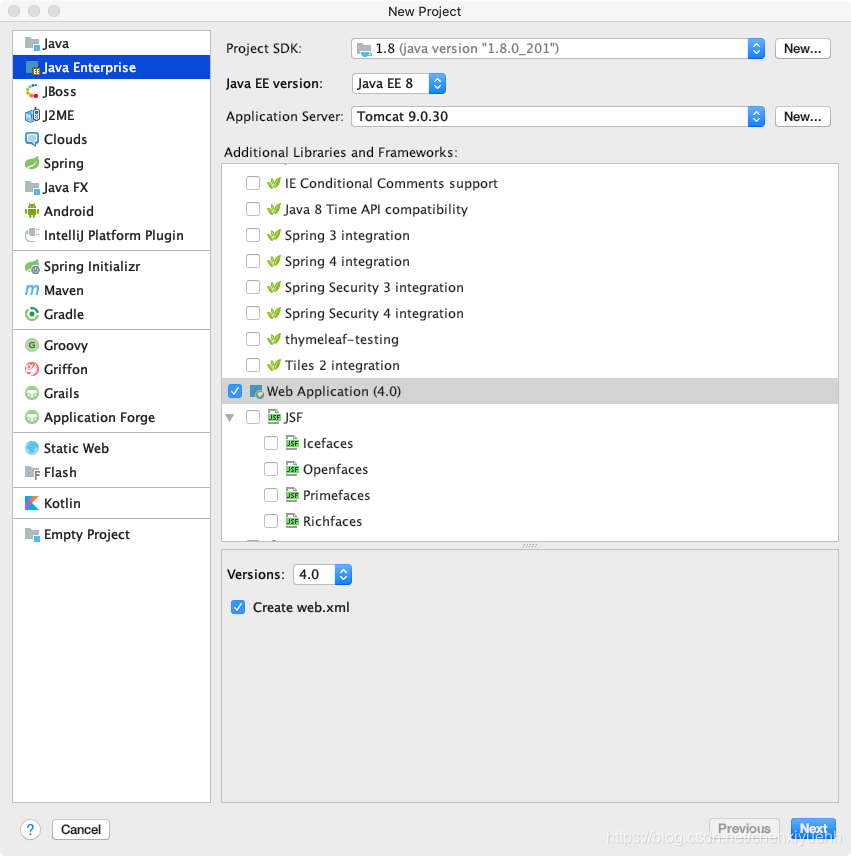Select the J2ME phone icon
851x856 pixels.
pyautogui.click(x=32, y=116)
